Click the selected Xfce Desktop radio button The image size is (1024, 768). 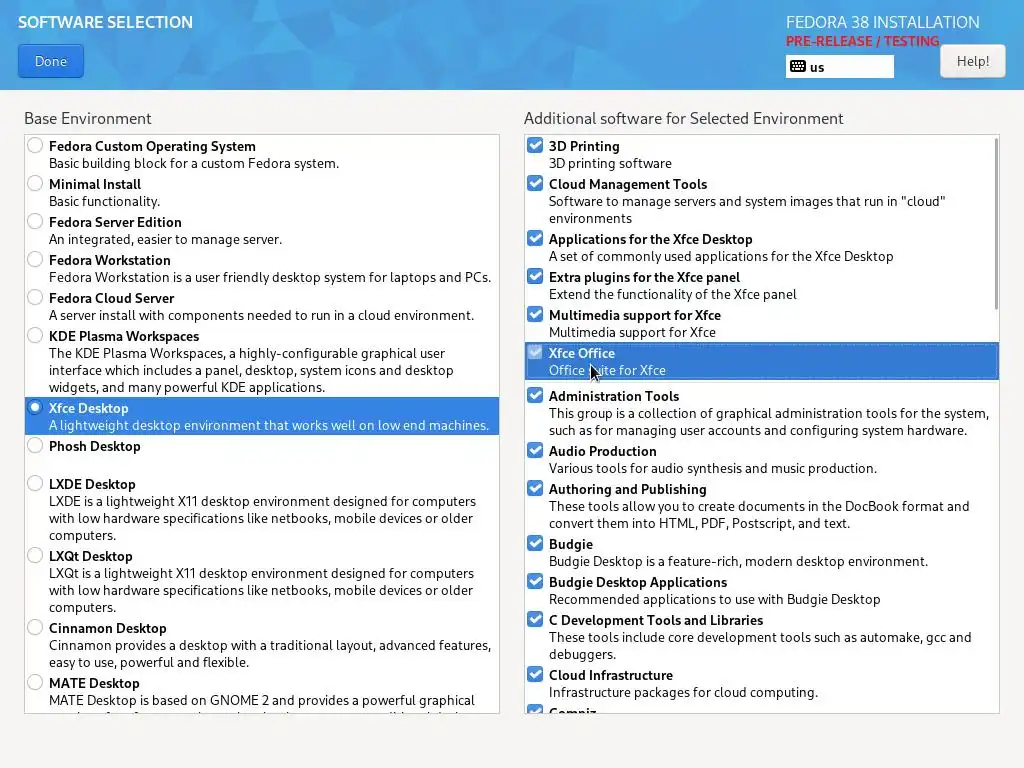click(35, 408)
